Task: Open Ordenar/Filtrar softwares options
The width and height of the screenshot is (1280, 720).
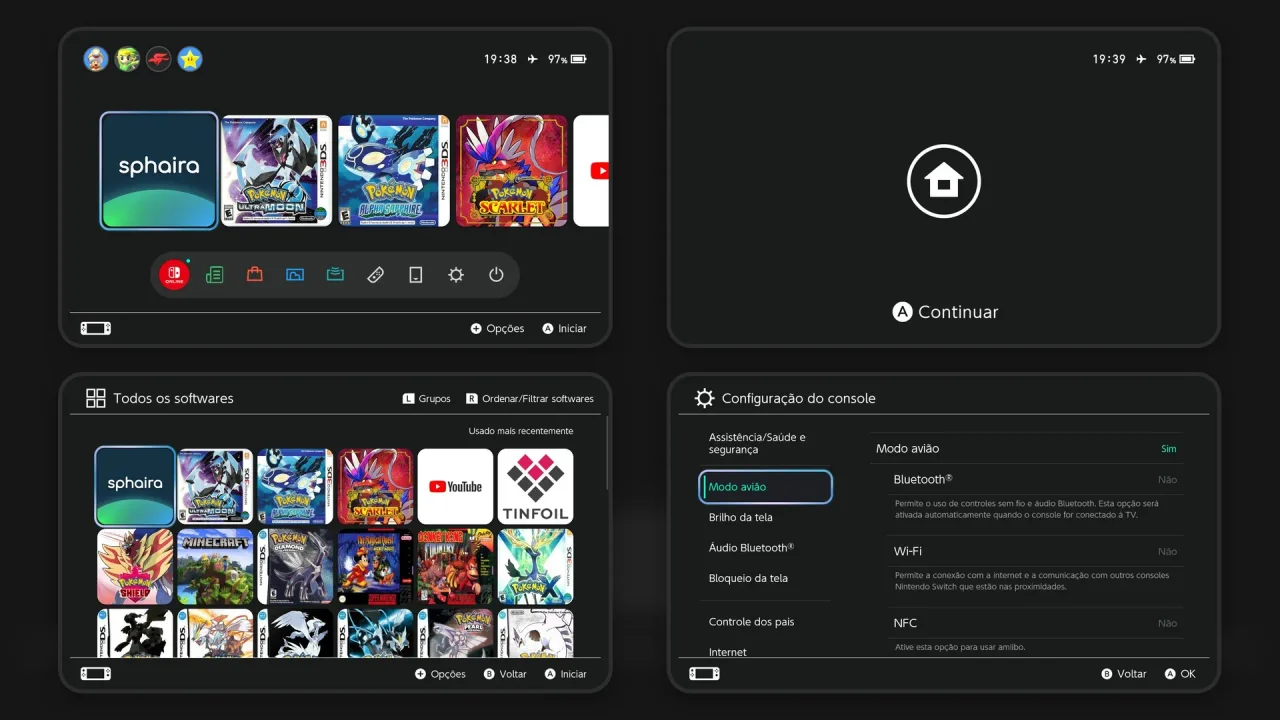Action: coord(530,398)
